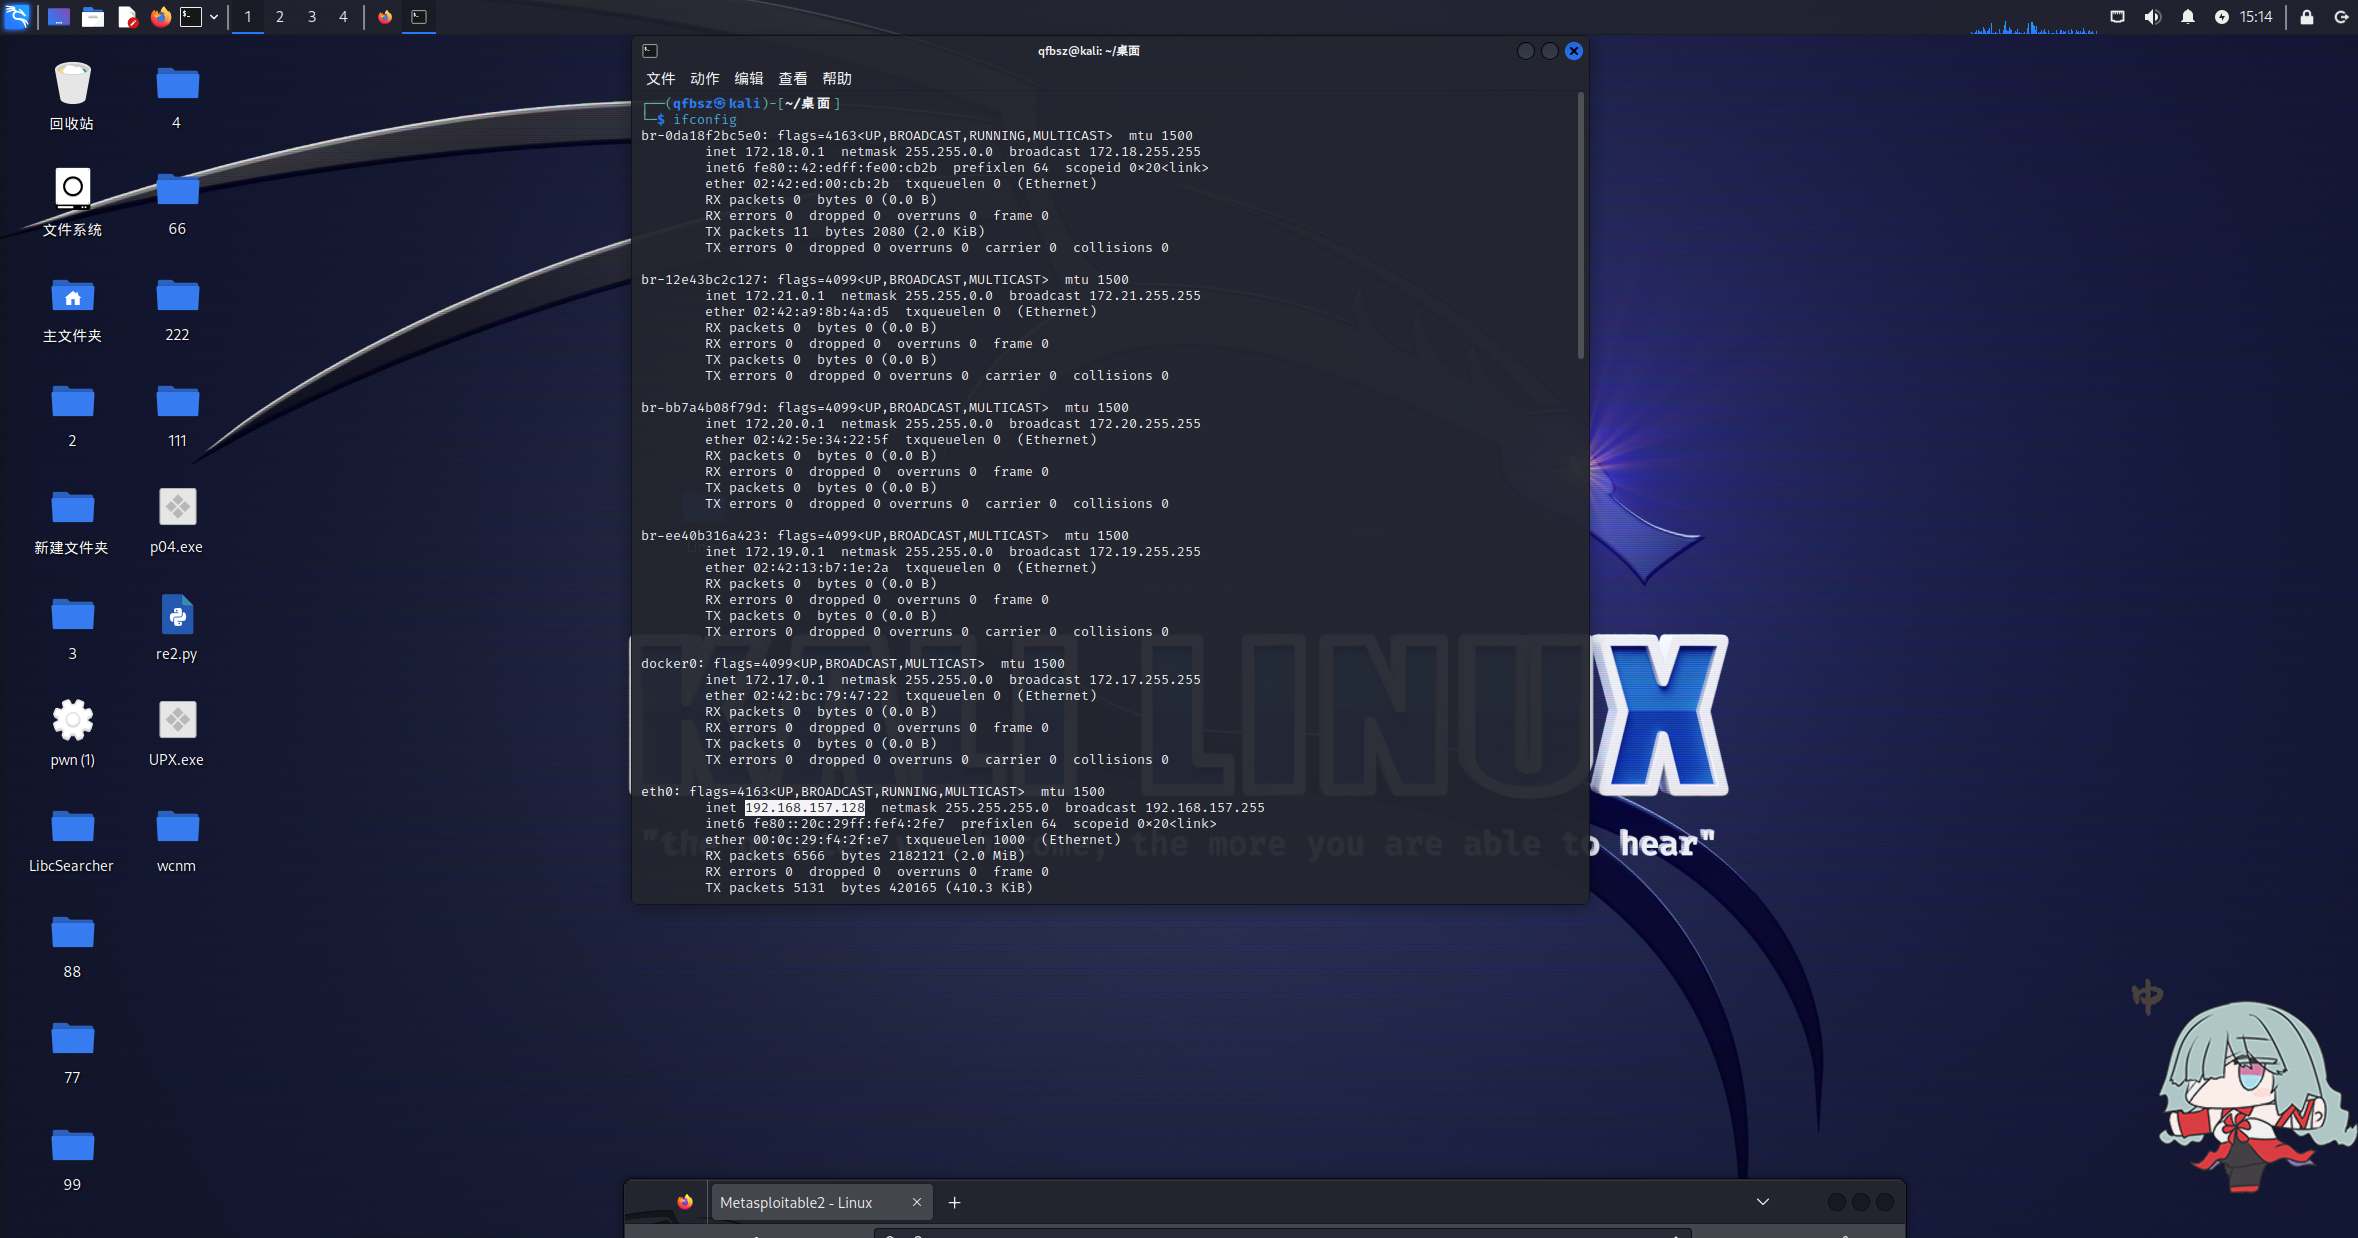Select the 文件系统 desktop icon

pos(72,202)
